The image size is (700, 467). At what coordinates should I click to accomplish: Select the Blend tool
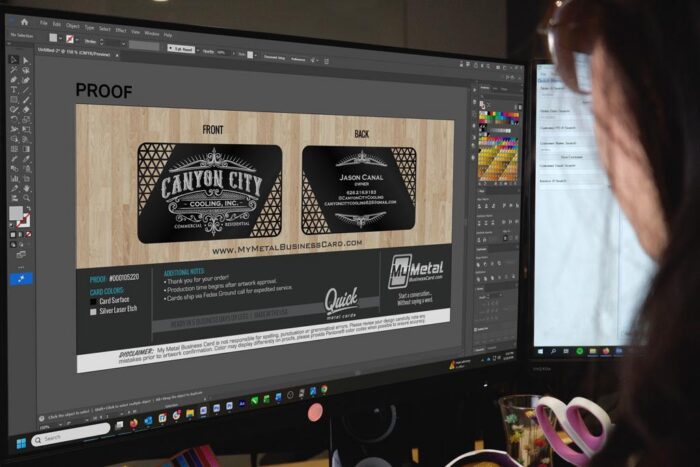14,168
